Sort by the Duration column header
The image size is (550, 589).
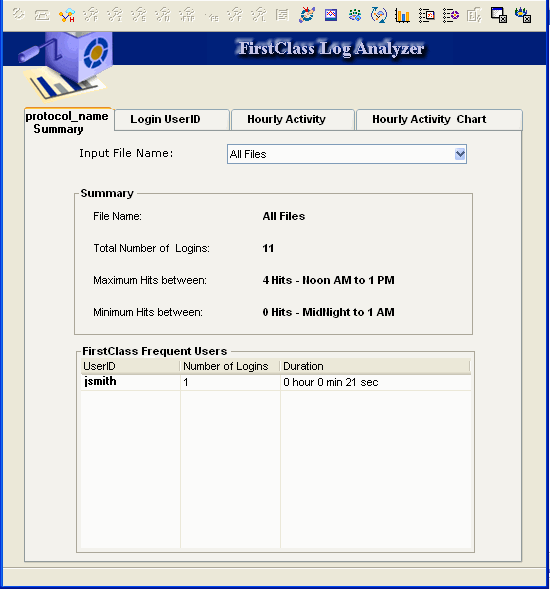pos(375,366)
